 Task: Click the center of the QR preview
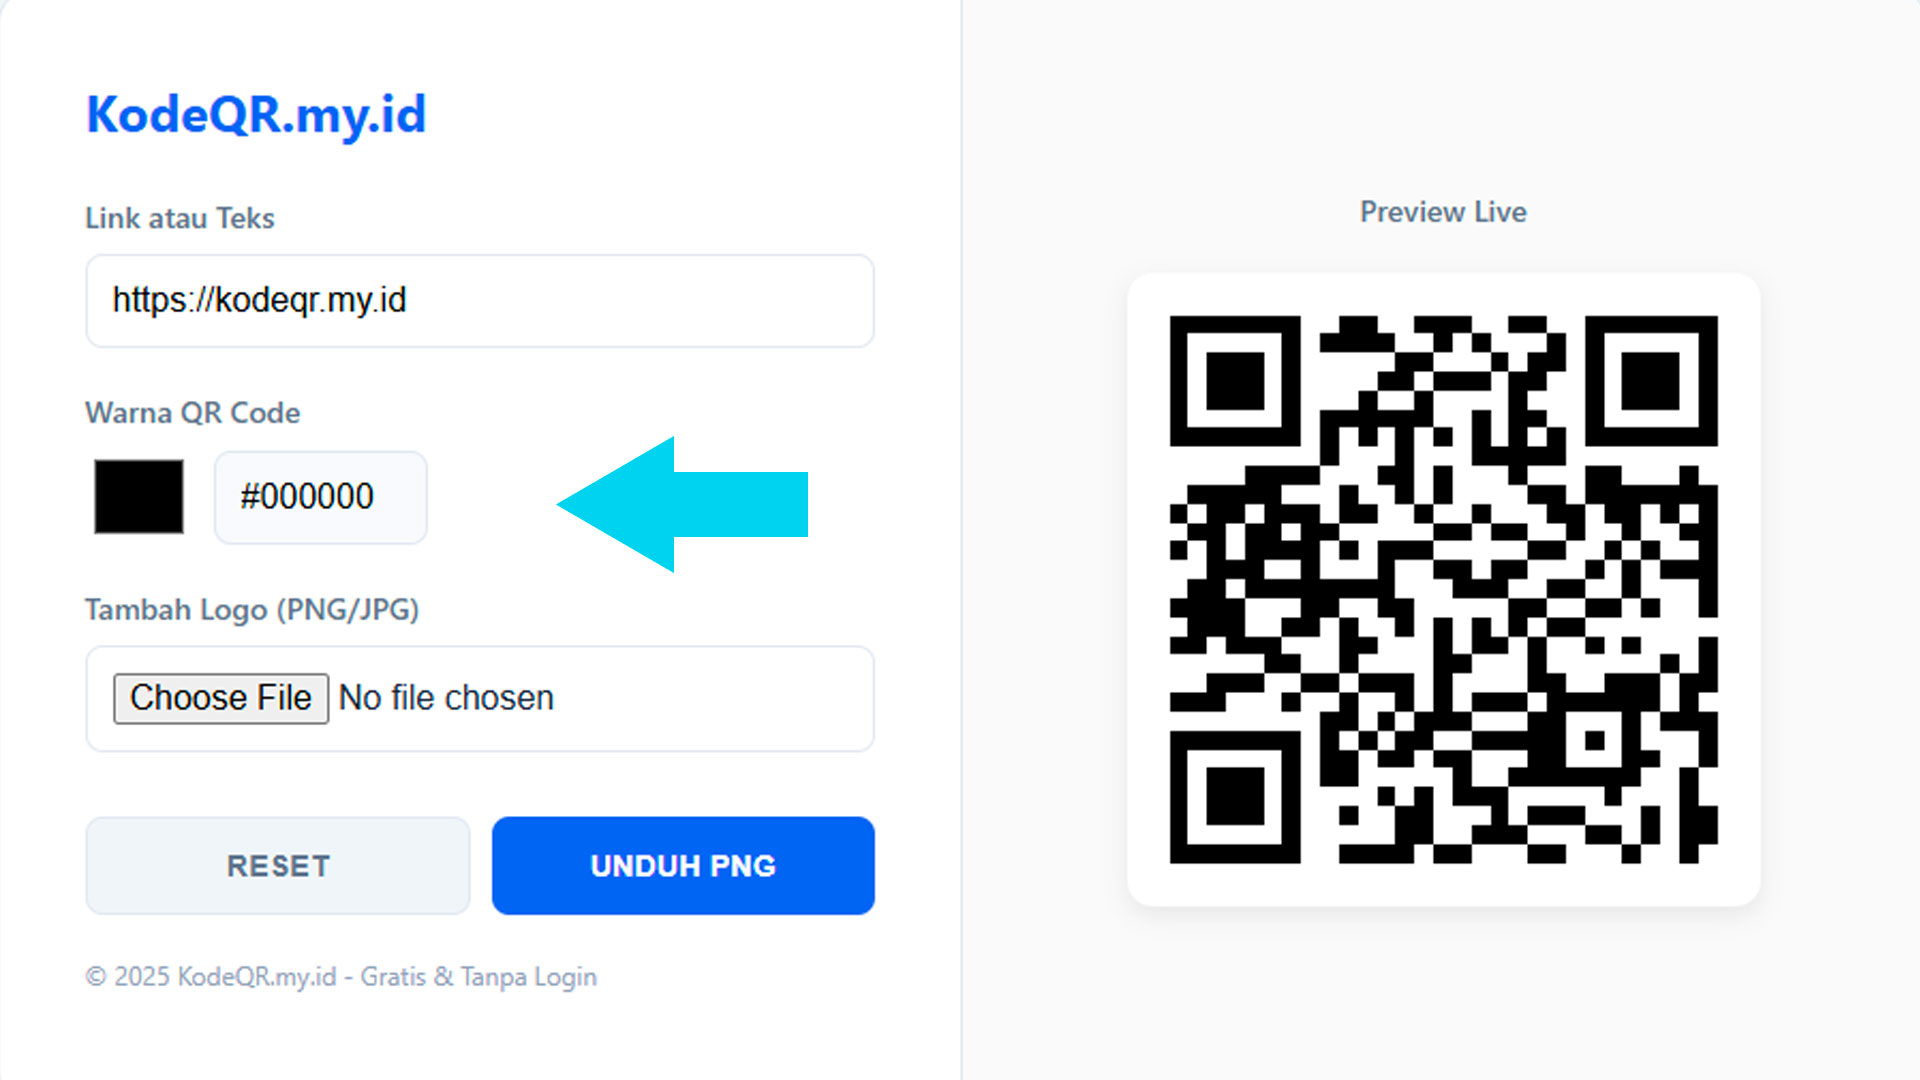tap(1443, 589)
